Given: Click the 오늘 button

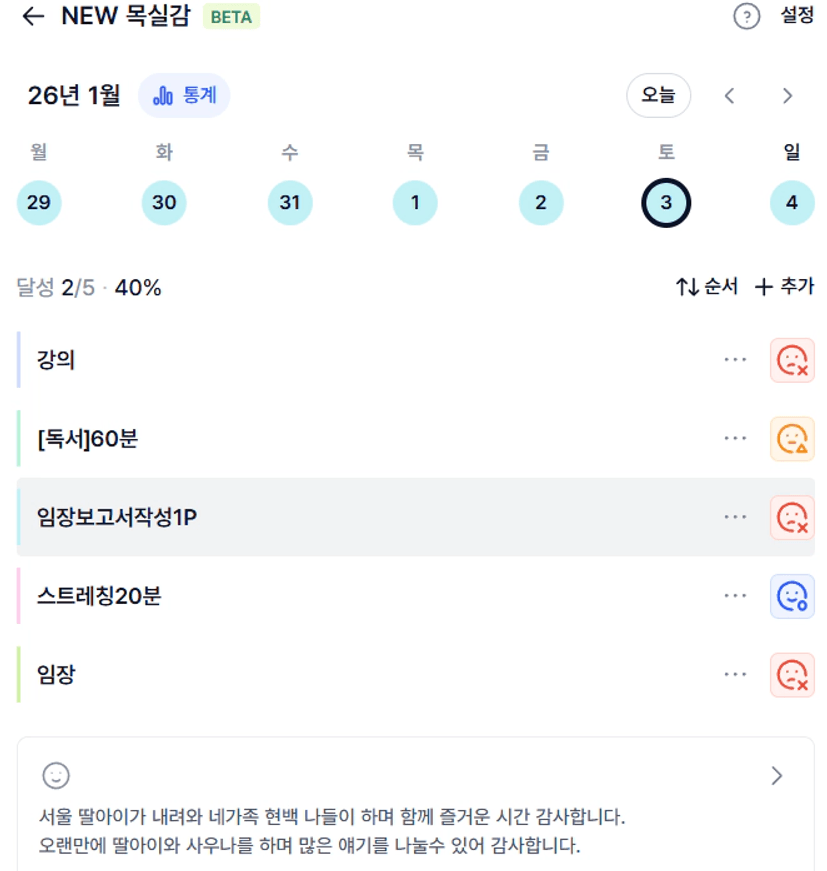Looking at the screenshot, I should tap(658, 96).
